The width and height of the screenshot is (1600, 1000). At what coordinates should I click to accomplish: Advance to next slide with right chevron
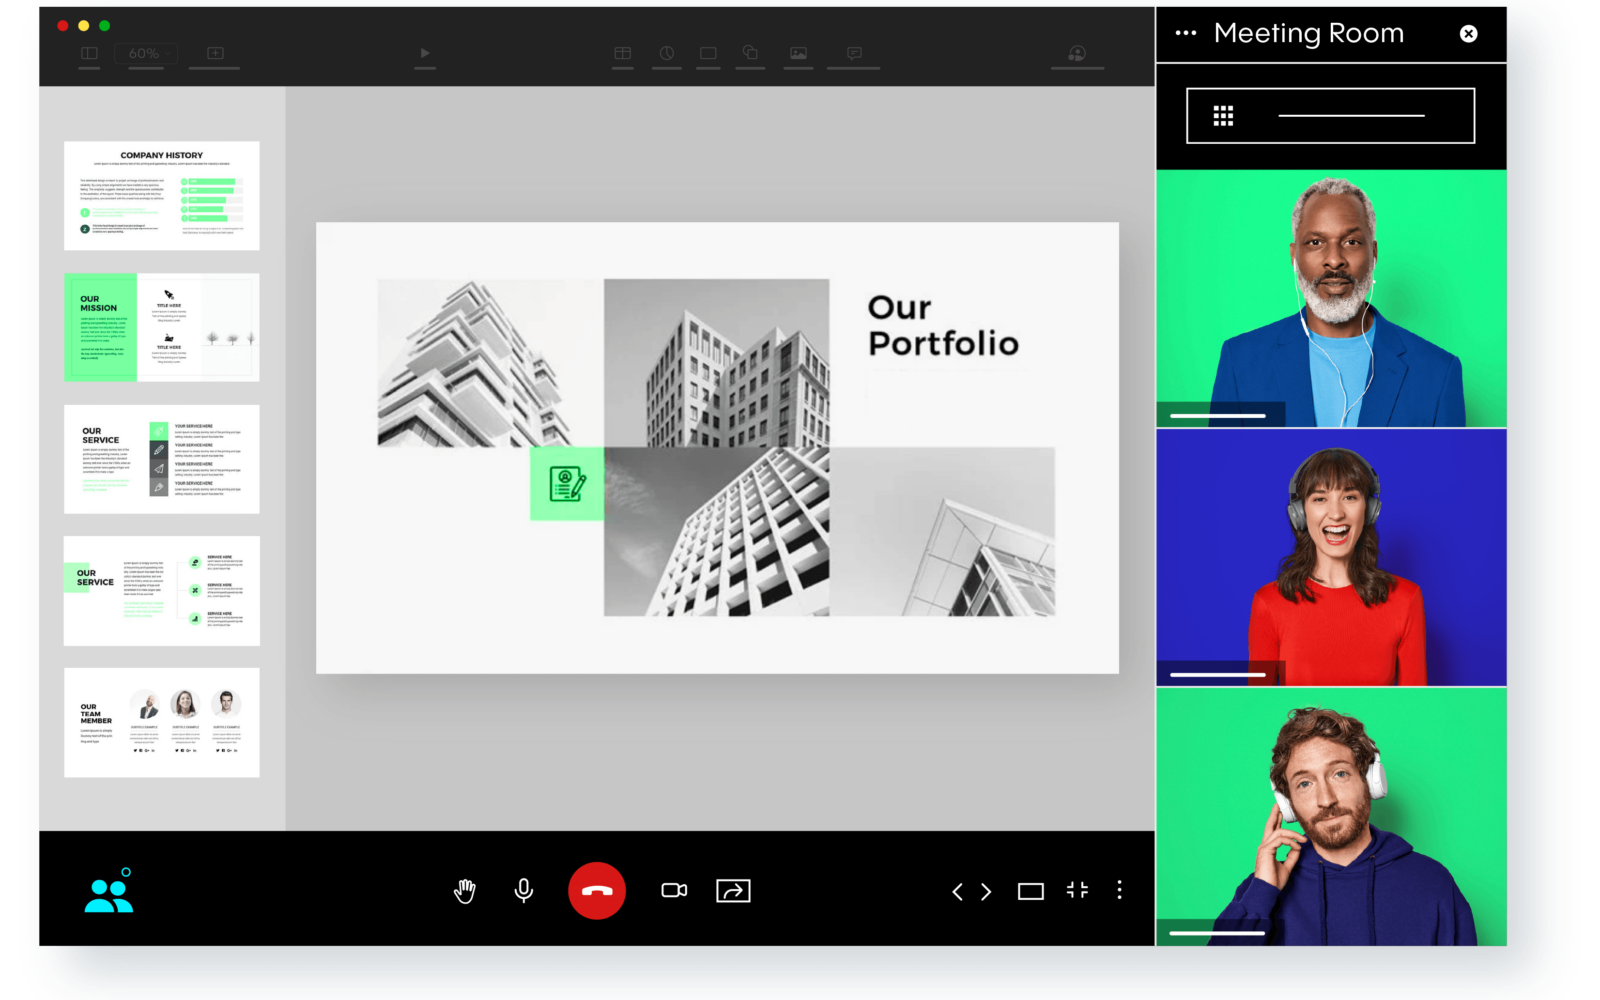tap(986, 891)
